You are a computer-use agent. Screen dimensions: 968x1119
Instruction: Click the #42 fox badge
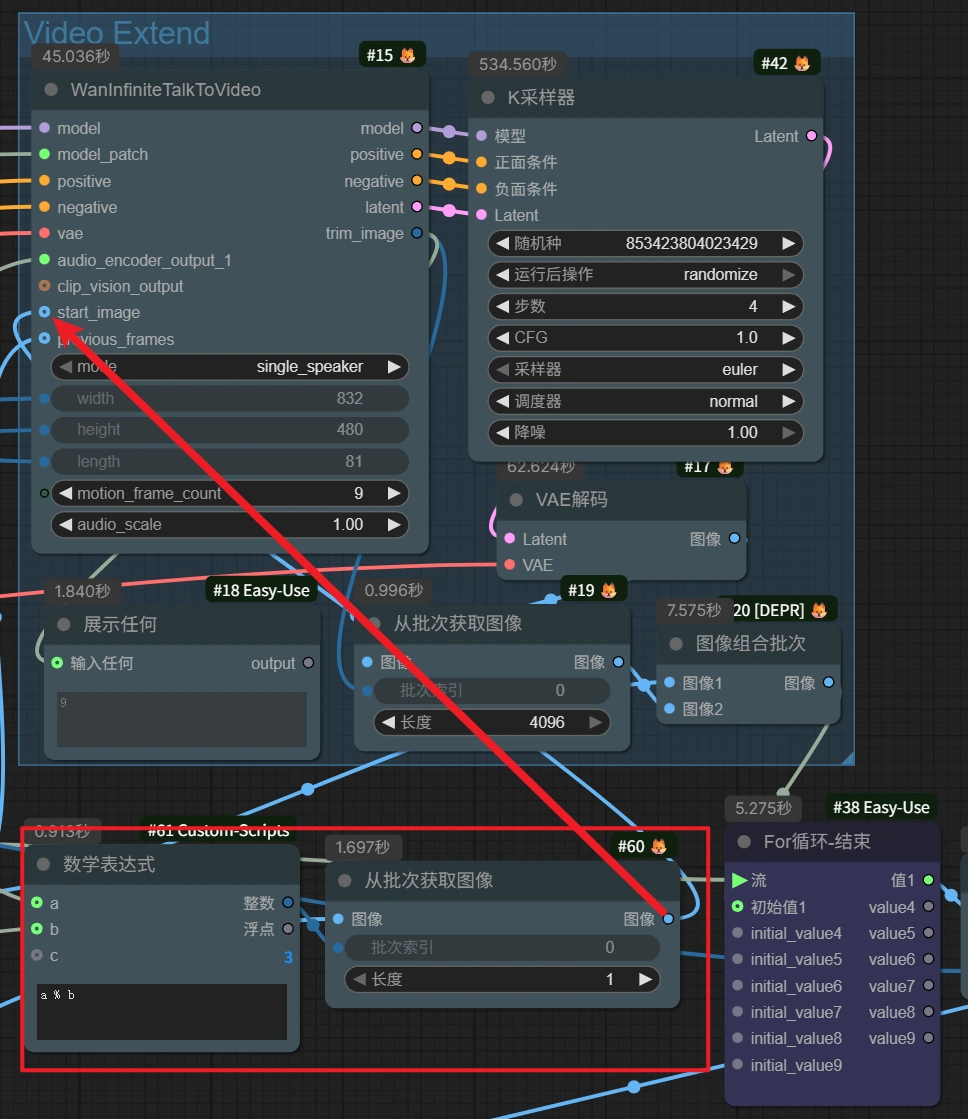point(787,63)
